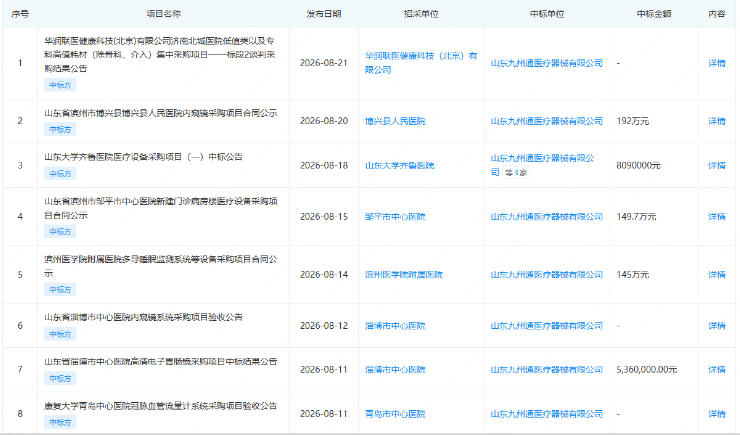Screen dimensions: 740x435
Task: Click 中标方 tag under 邹平市中心医院 project
Action: click(60, 232)
